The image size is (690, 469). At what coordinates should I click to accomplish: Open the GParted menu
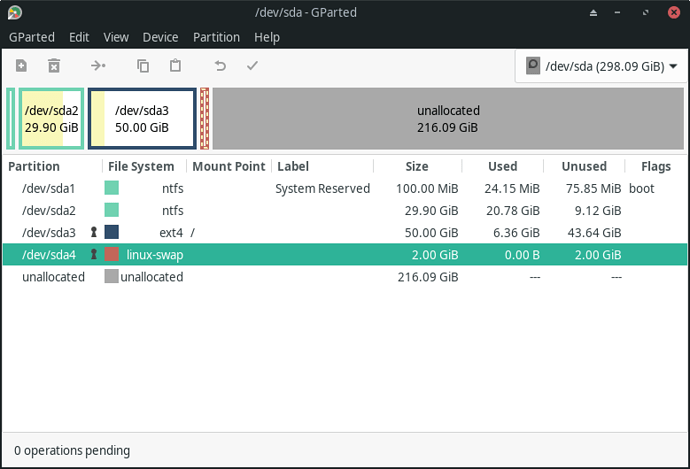pos(32,37)
